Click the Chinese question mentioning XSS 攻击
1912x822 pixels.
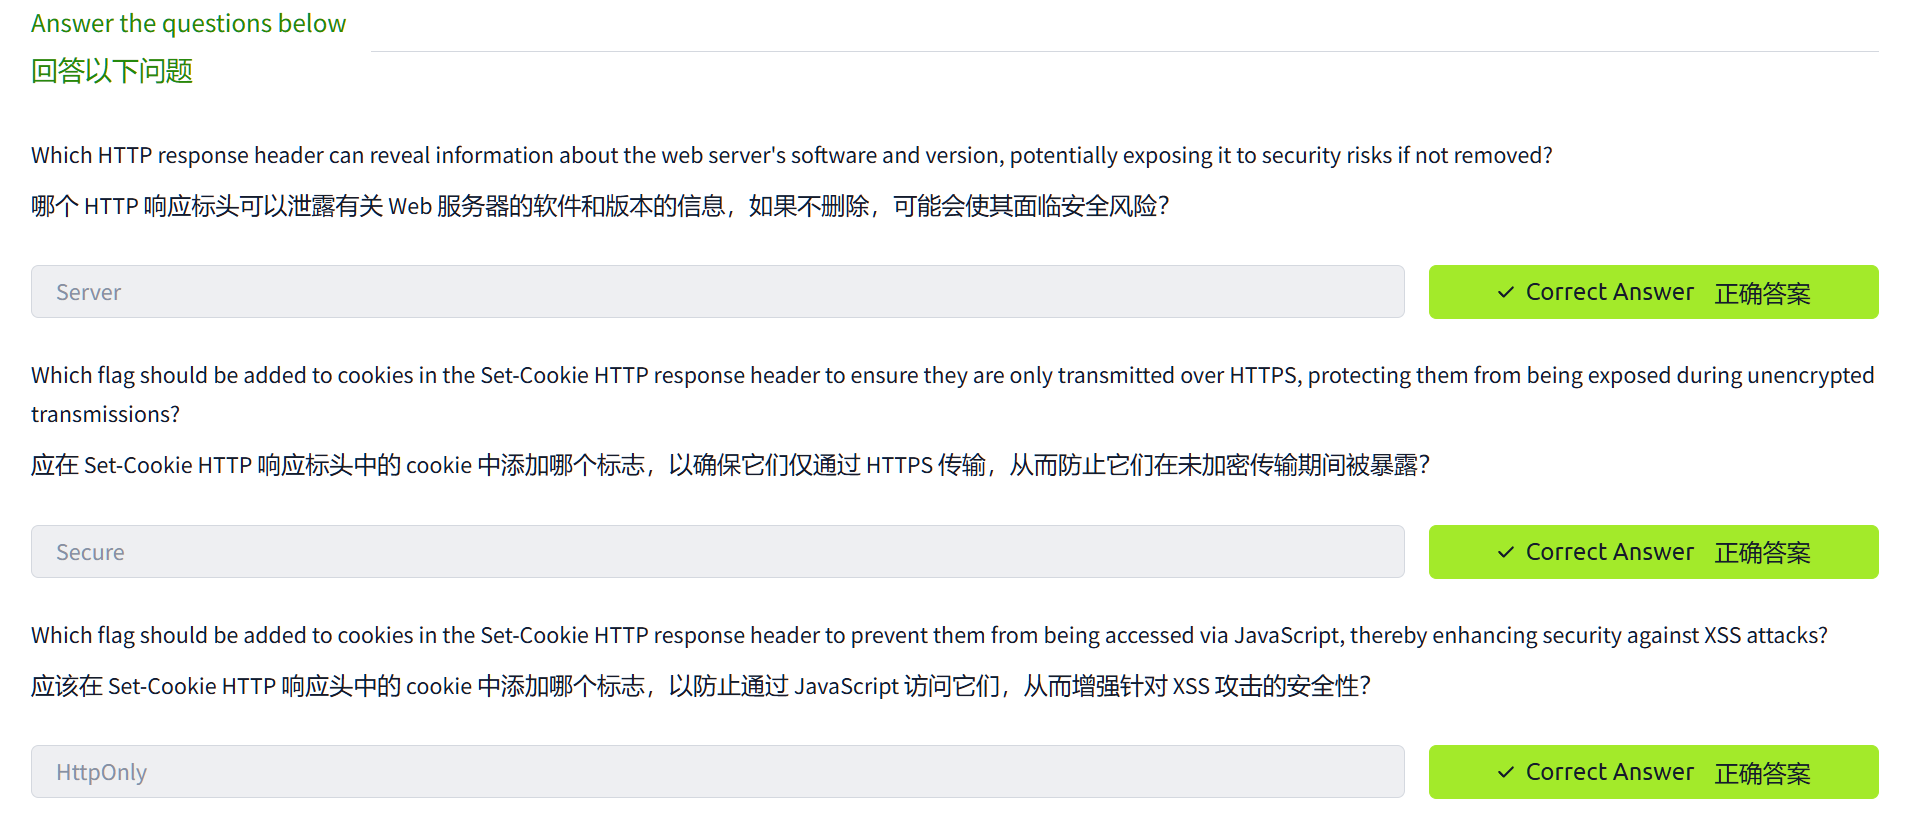click(700, 686)
